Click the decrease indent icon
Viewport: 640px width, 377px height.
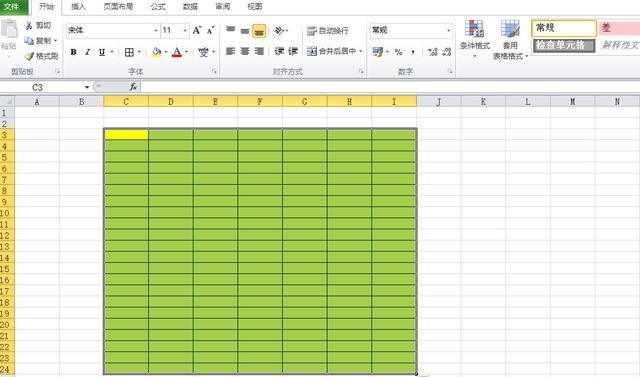tap(279, 51)
